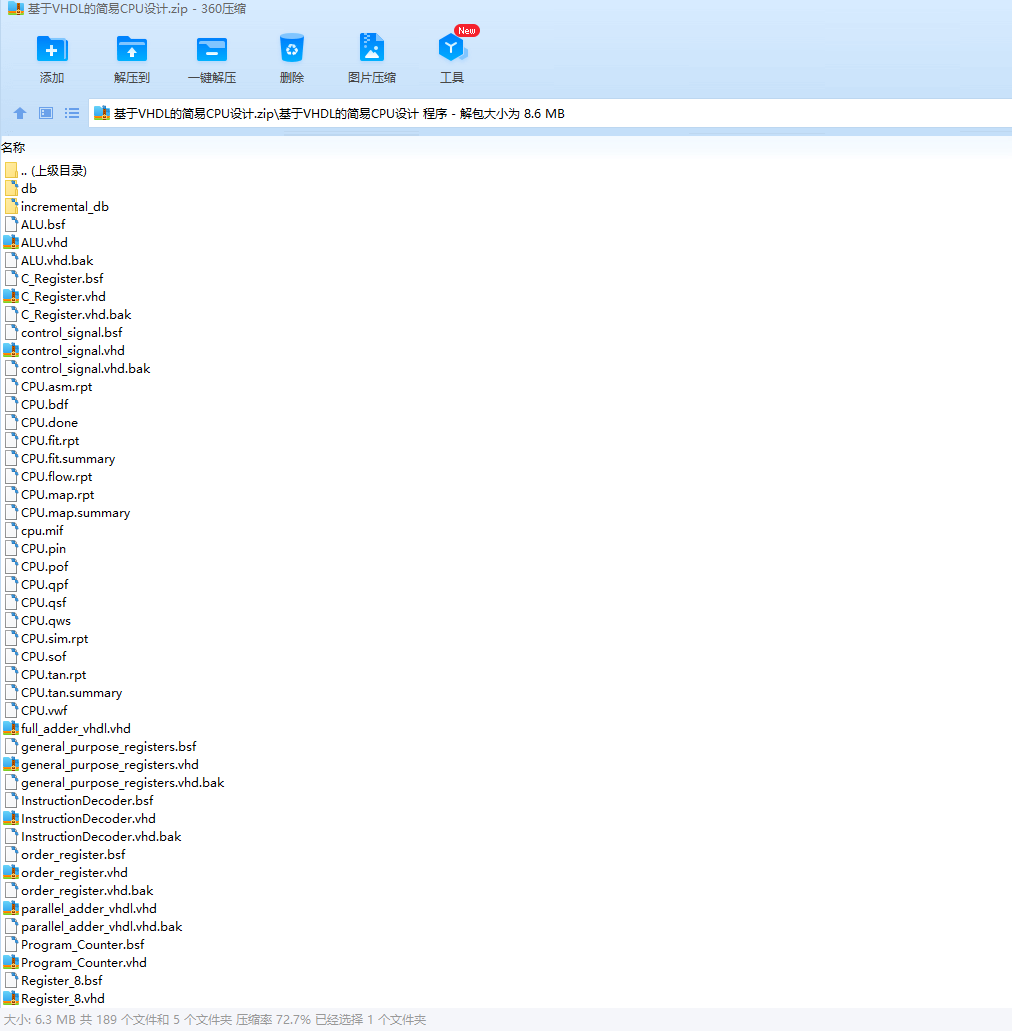Click the 一键解压 one-click extract icon

point(212,49)
